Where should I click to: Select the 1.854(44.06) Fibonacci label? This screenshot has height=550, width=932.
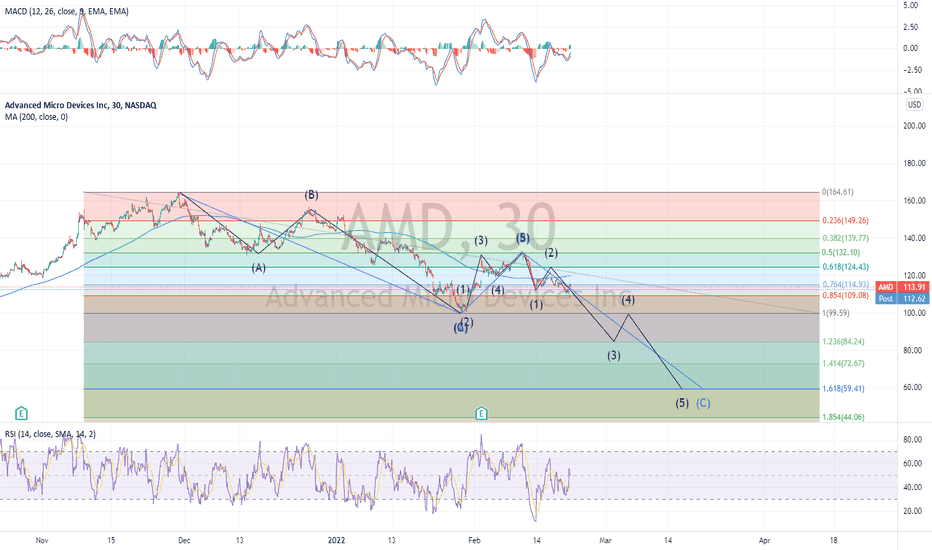(x=843, y=417)
